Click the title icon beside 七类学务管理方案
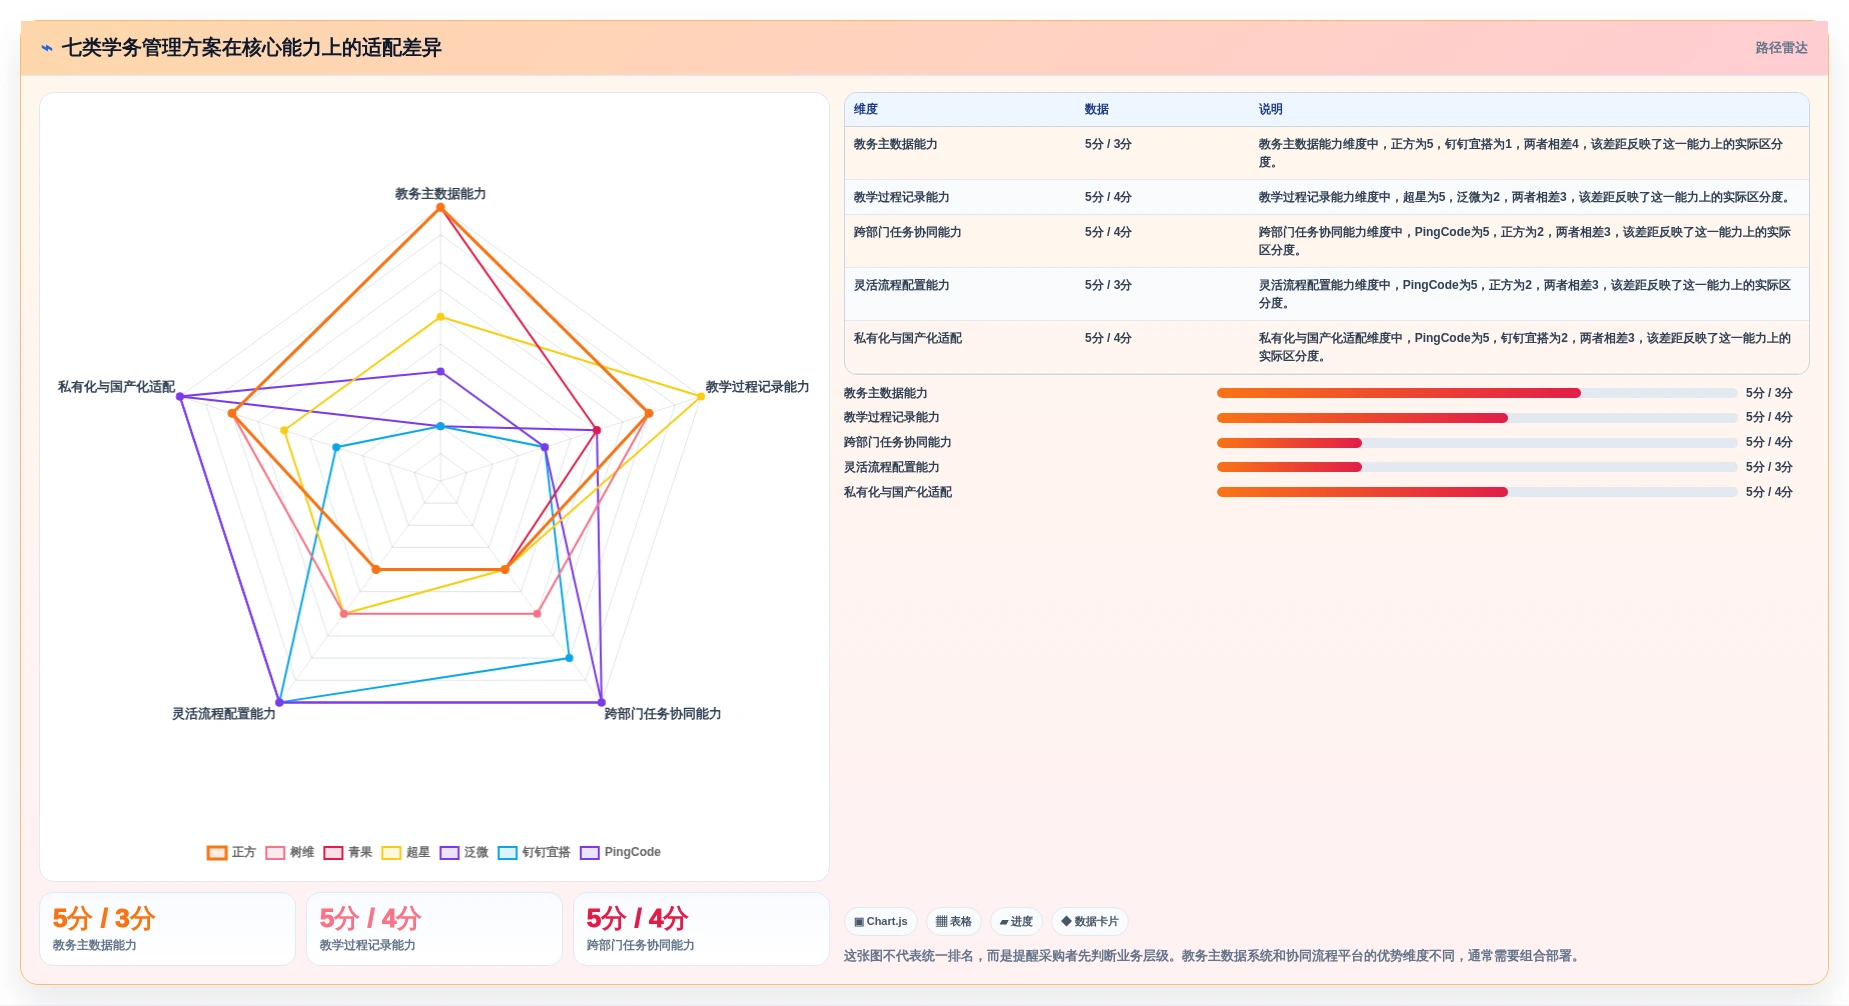 (x=47, y=48)
